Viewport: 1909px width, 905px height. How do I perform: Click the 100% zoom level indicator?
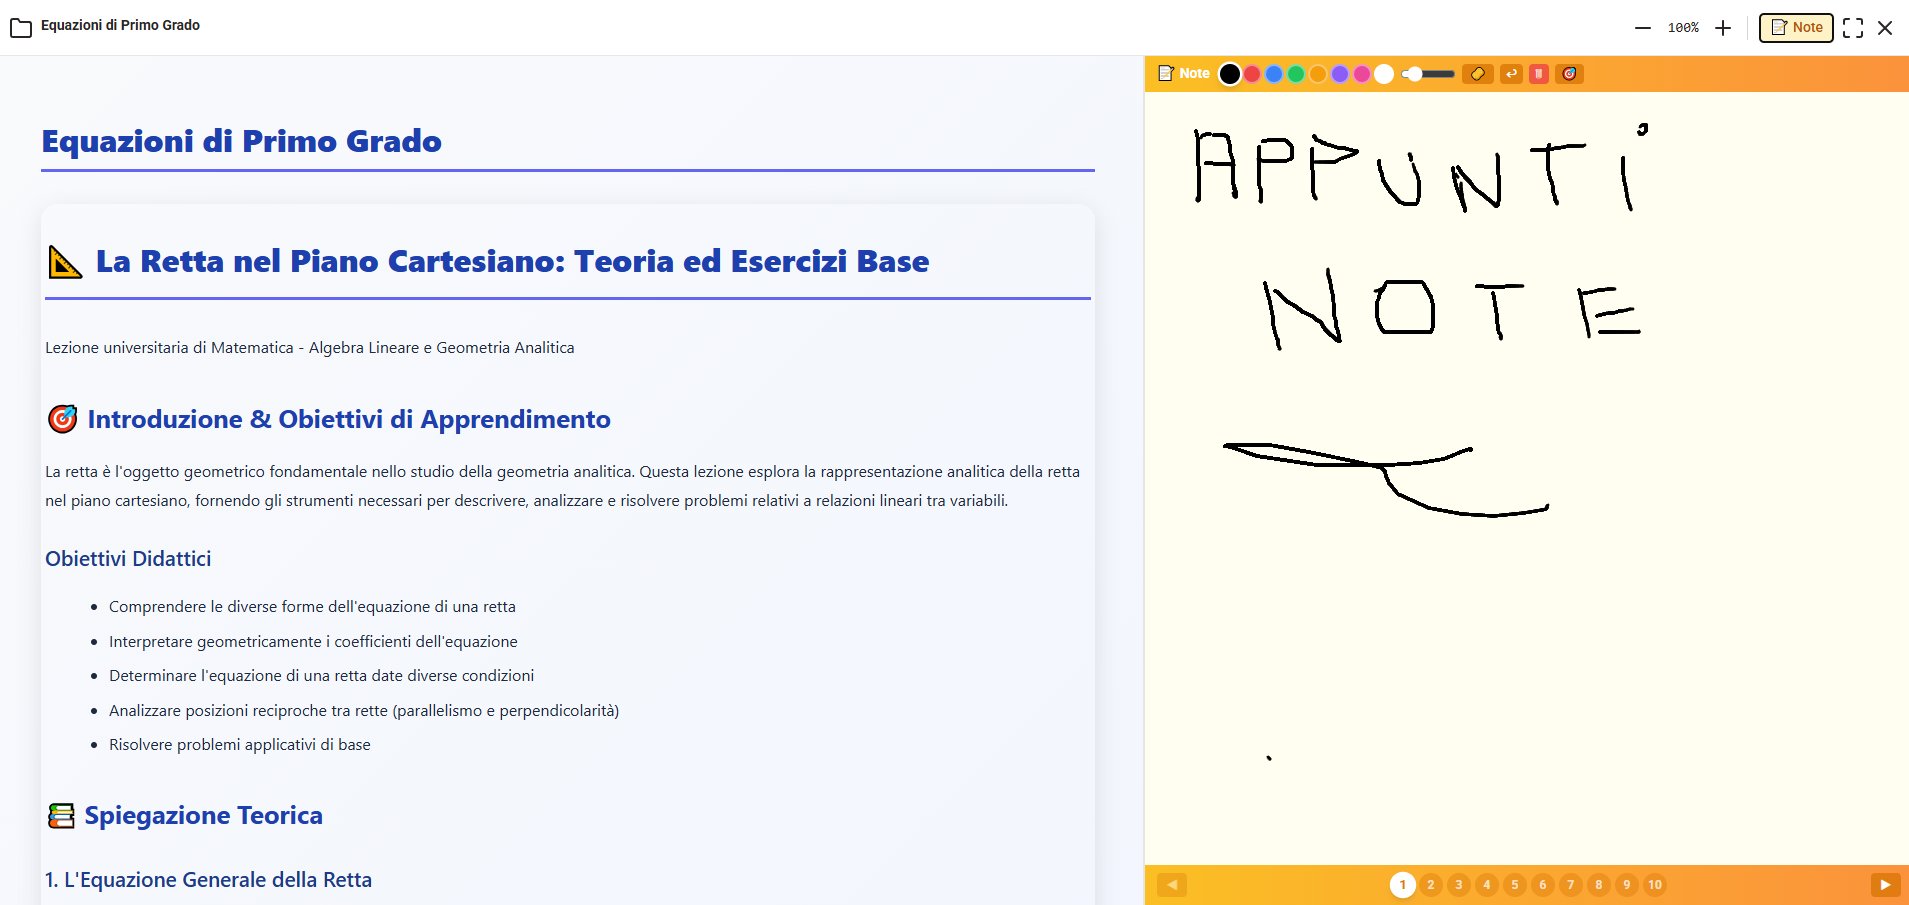(1682, 28)
